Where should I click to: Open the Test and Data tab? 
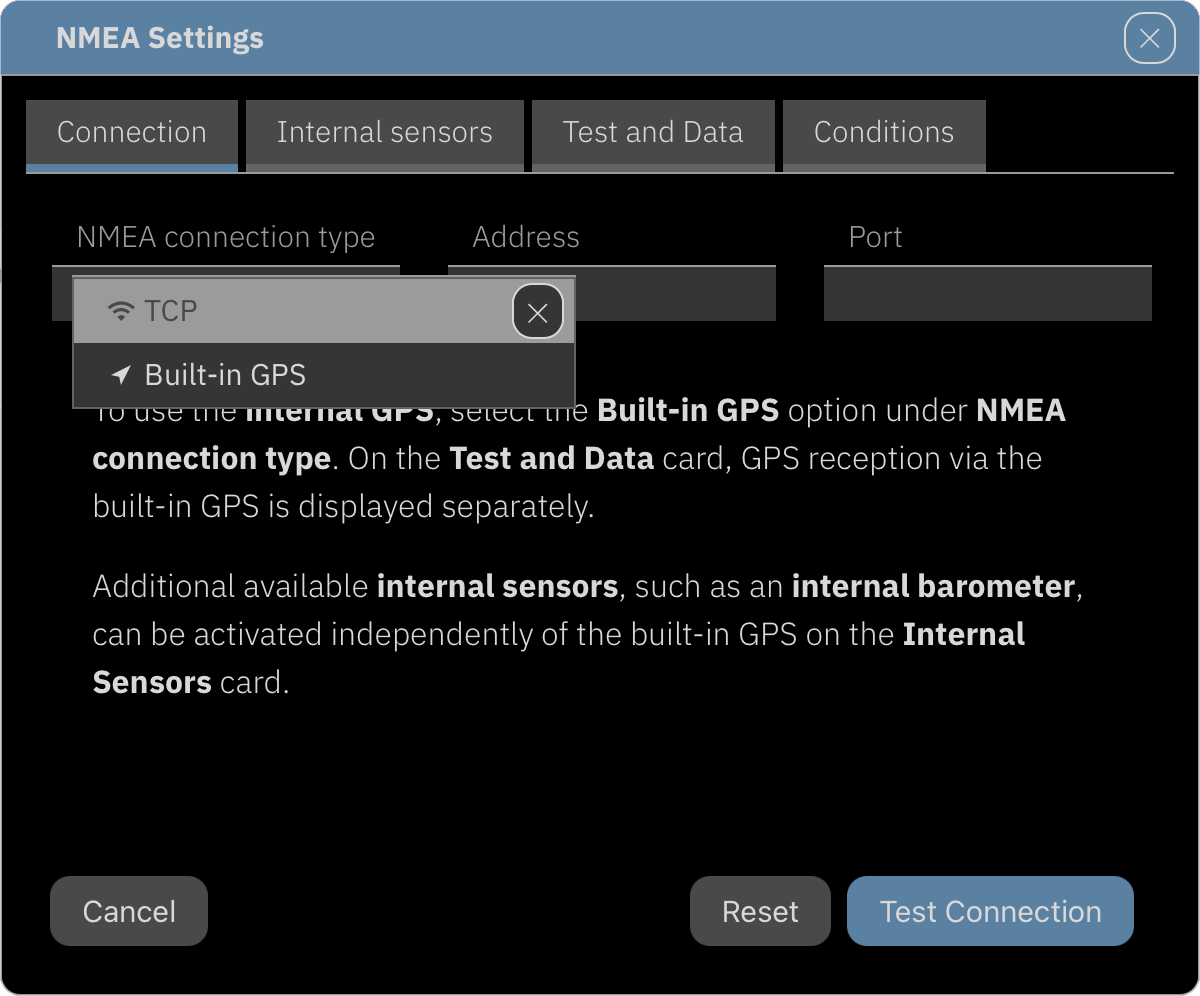pyautogui.click(x=653, y=131)
